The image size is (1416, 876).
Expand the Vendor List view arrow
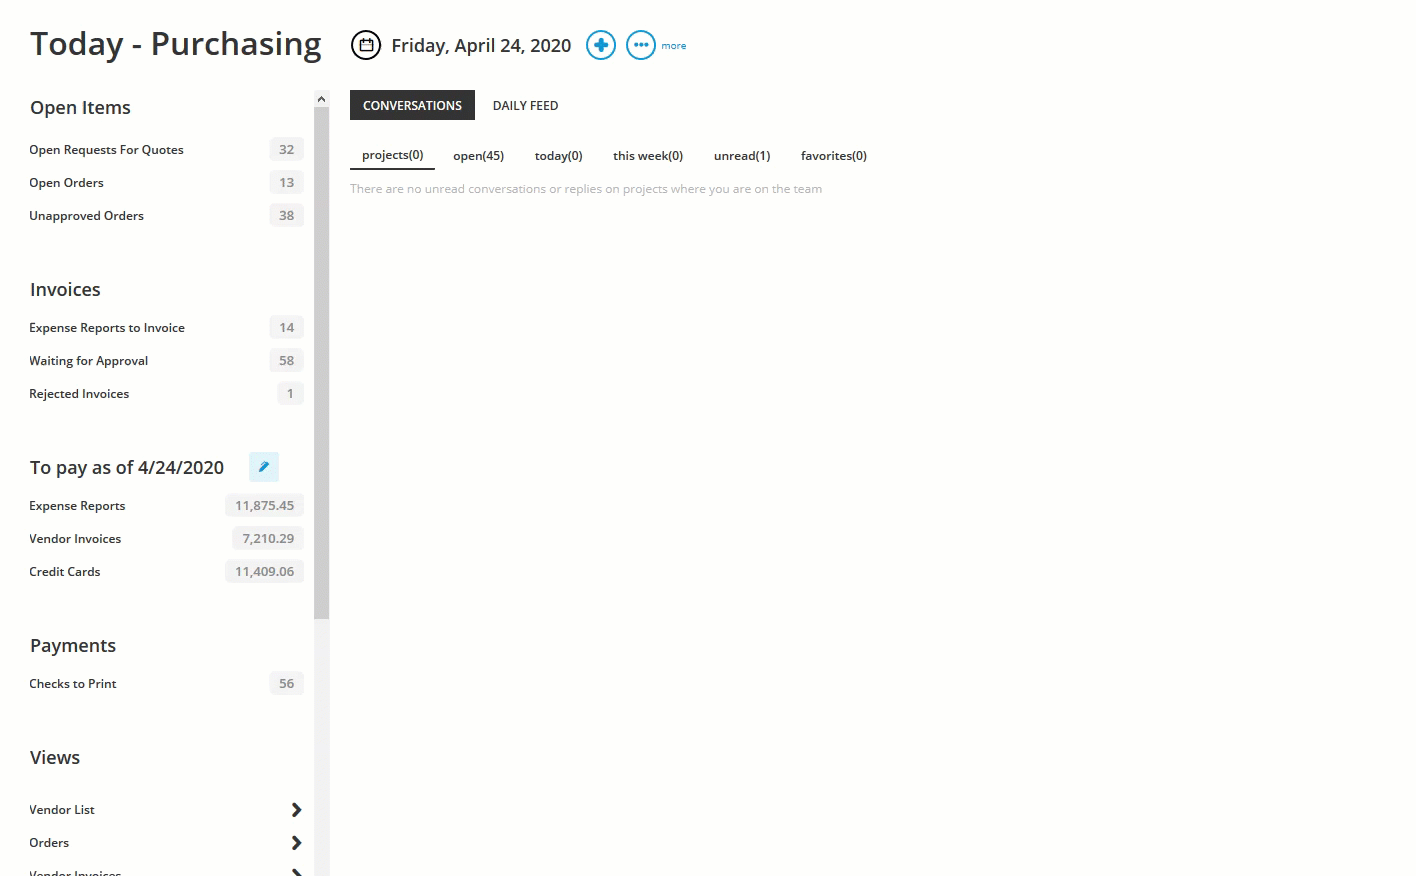tap(296, 810)
